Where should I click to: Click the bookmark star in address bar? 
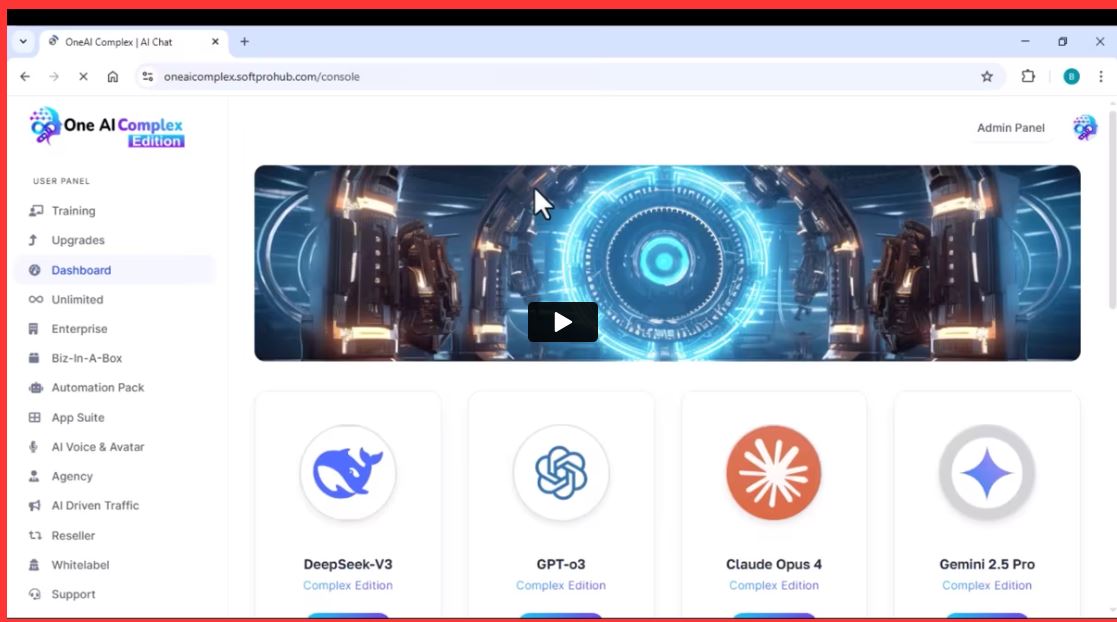(x=987, y=77)
